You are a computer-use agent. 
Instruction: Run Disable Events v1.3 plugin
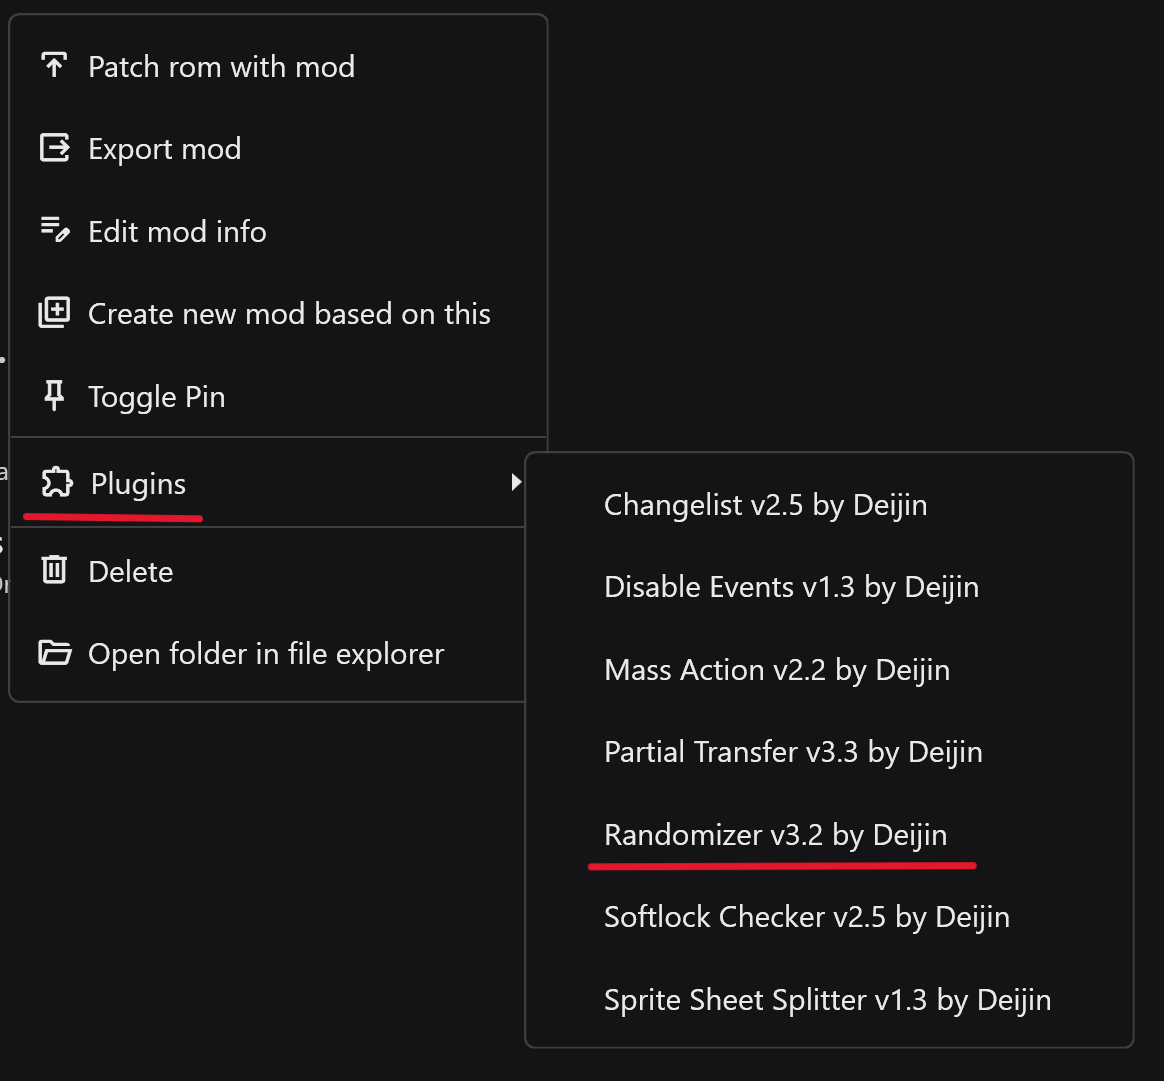coord(791,587)
